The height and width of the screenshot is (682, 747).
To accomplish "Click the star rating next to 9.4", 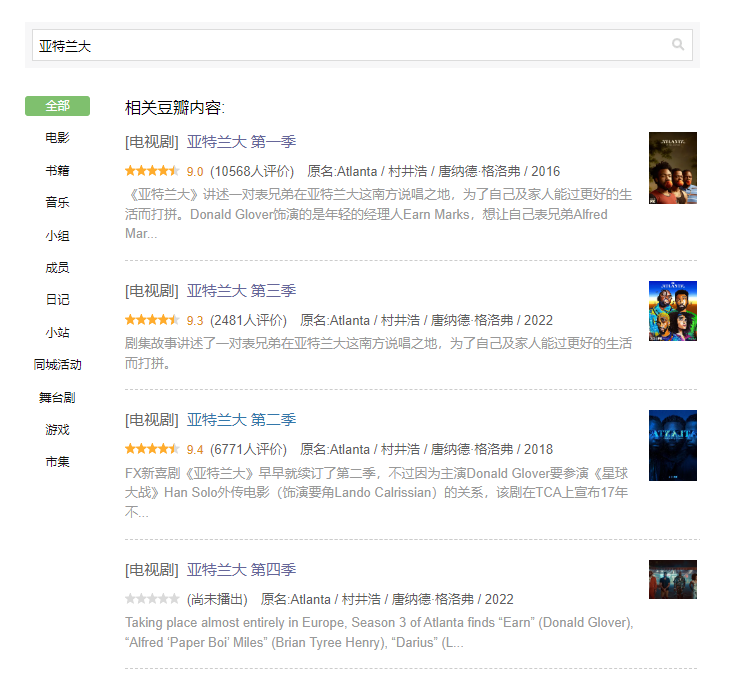I will [x=152, y=449].
